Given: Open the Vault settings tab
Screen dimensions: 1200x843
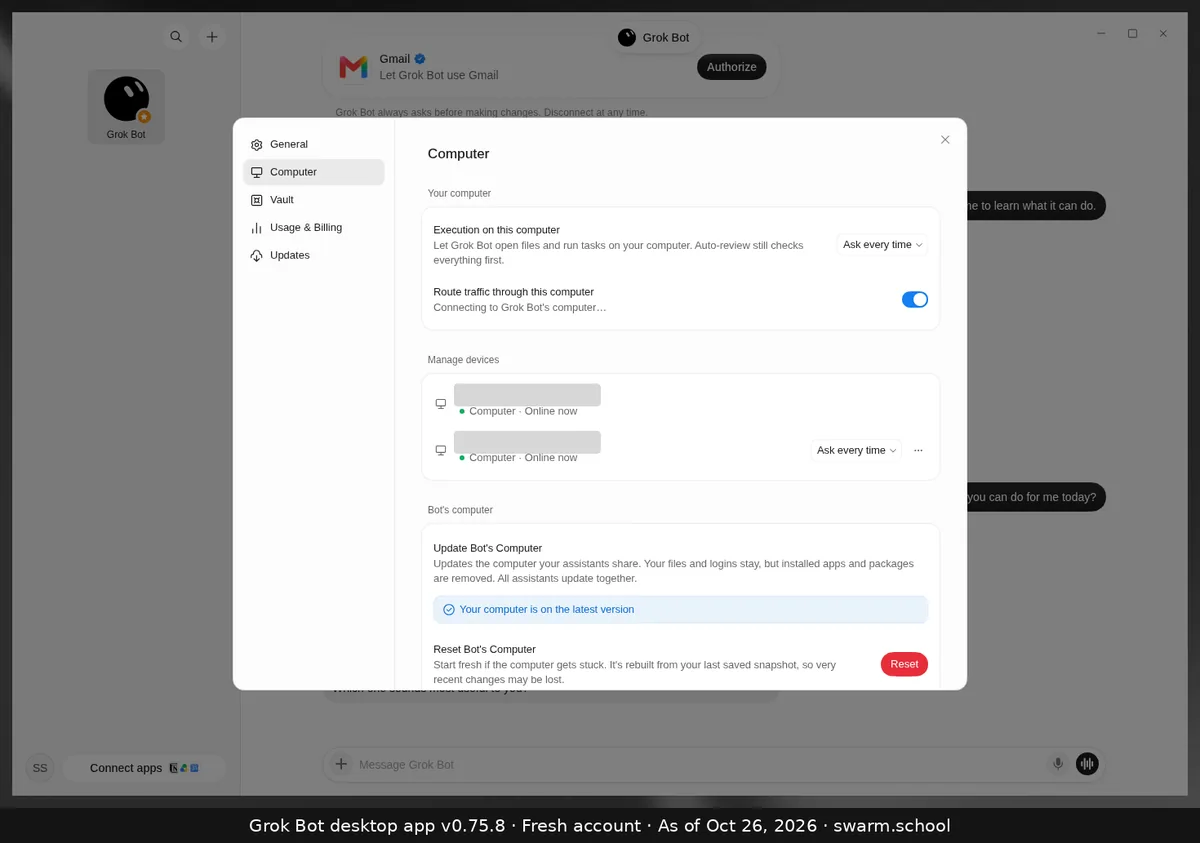Looking at the screenshot, I should click(313, 200).
